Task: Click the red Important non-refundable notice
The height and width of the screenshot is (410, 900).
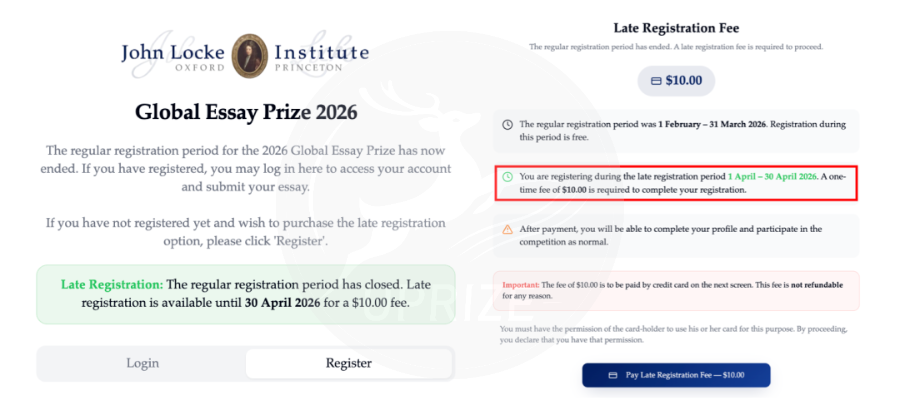Action: 676,290
